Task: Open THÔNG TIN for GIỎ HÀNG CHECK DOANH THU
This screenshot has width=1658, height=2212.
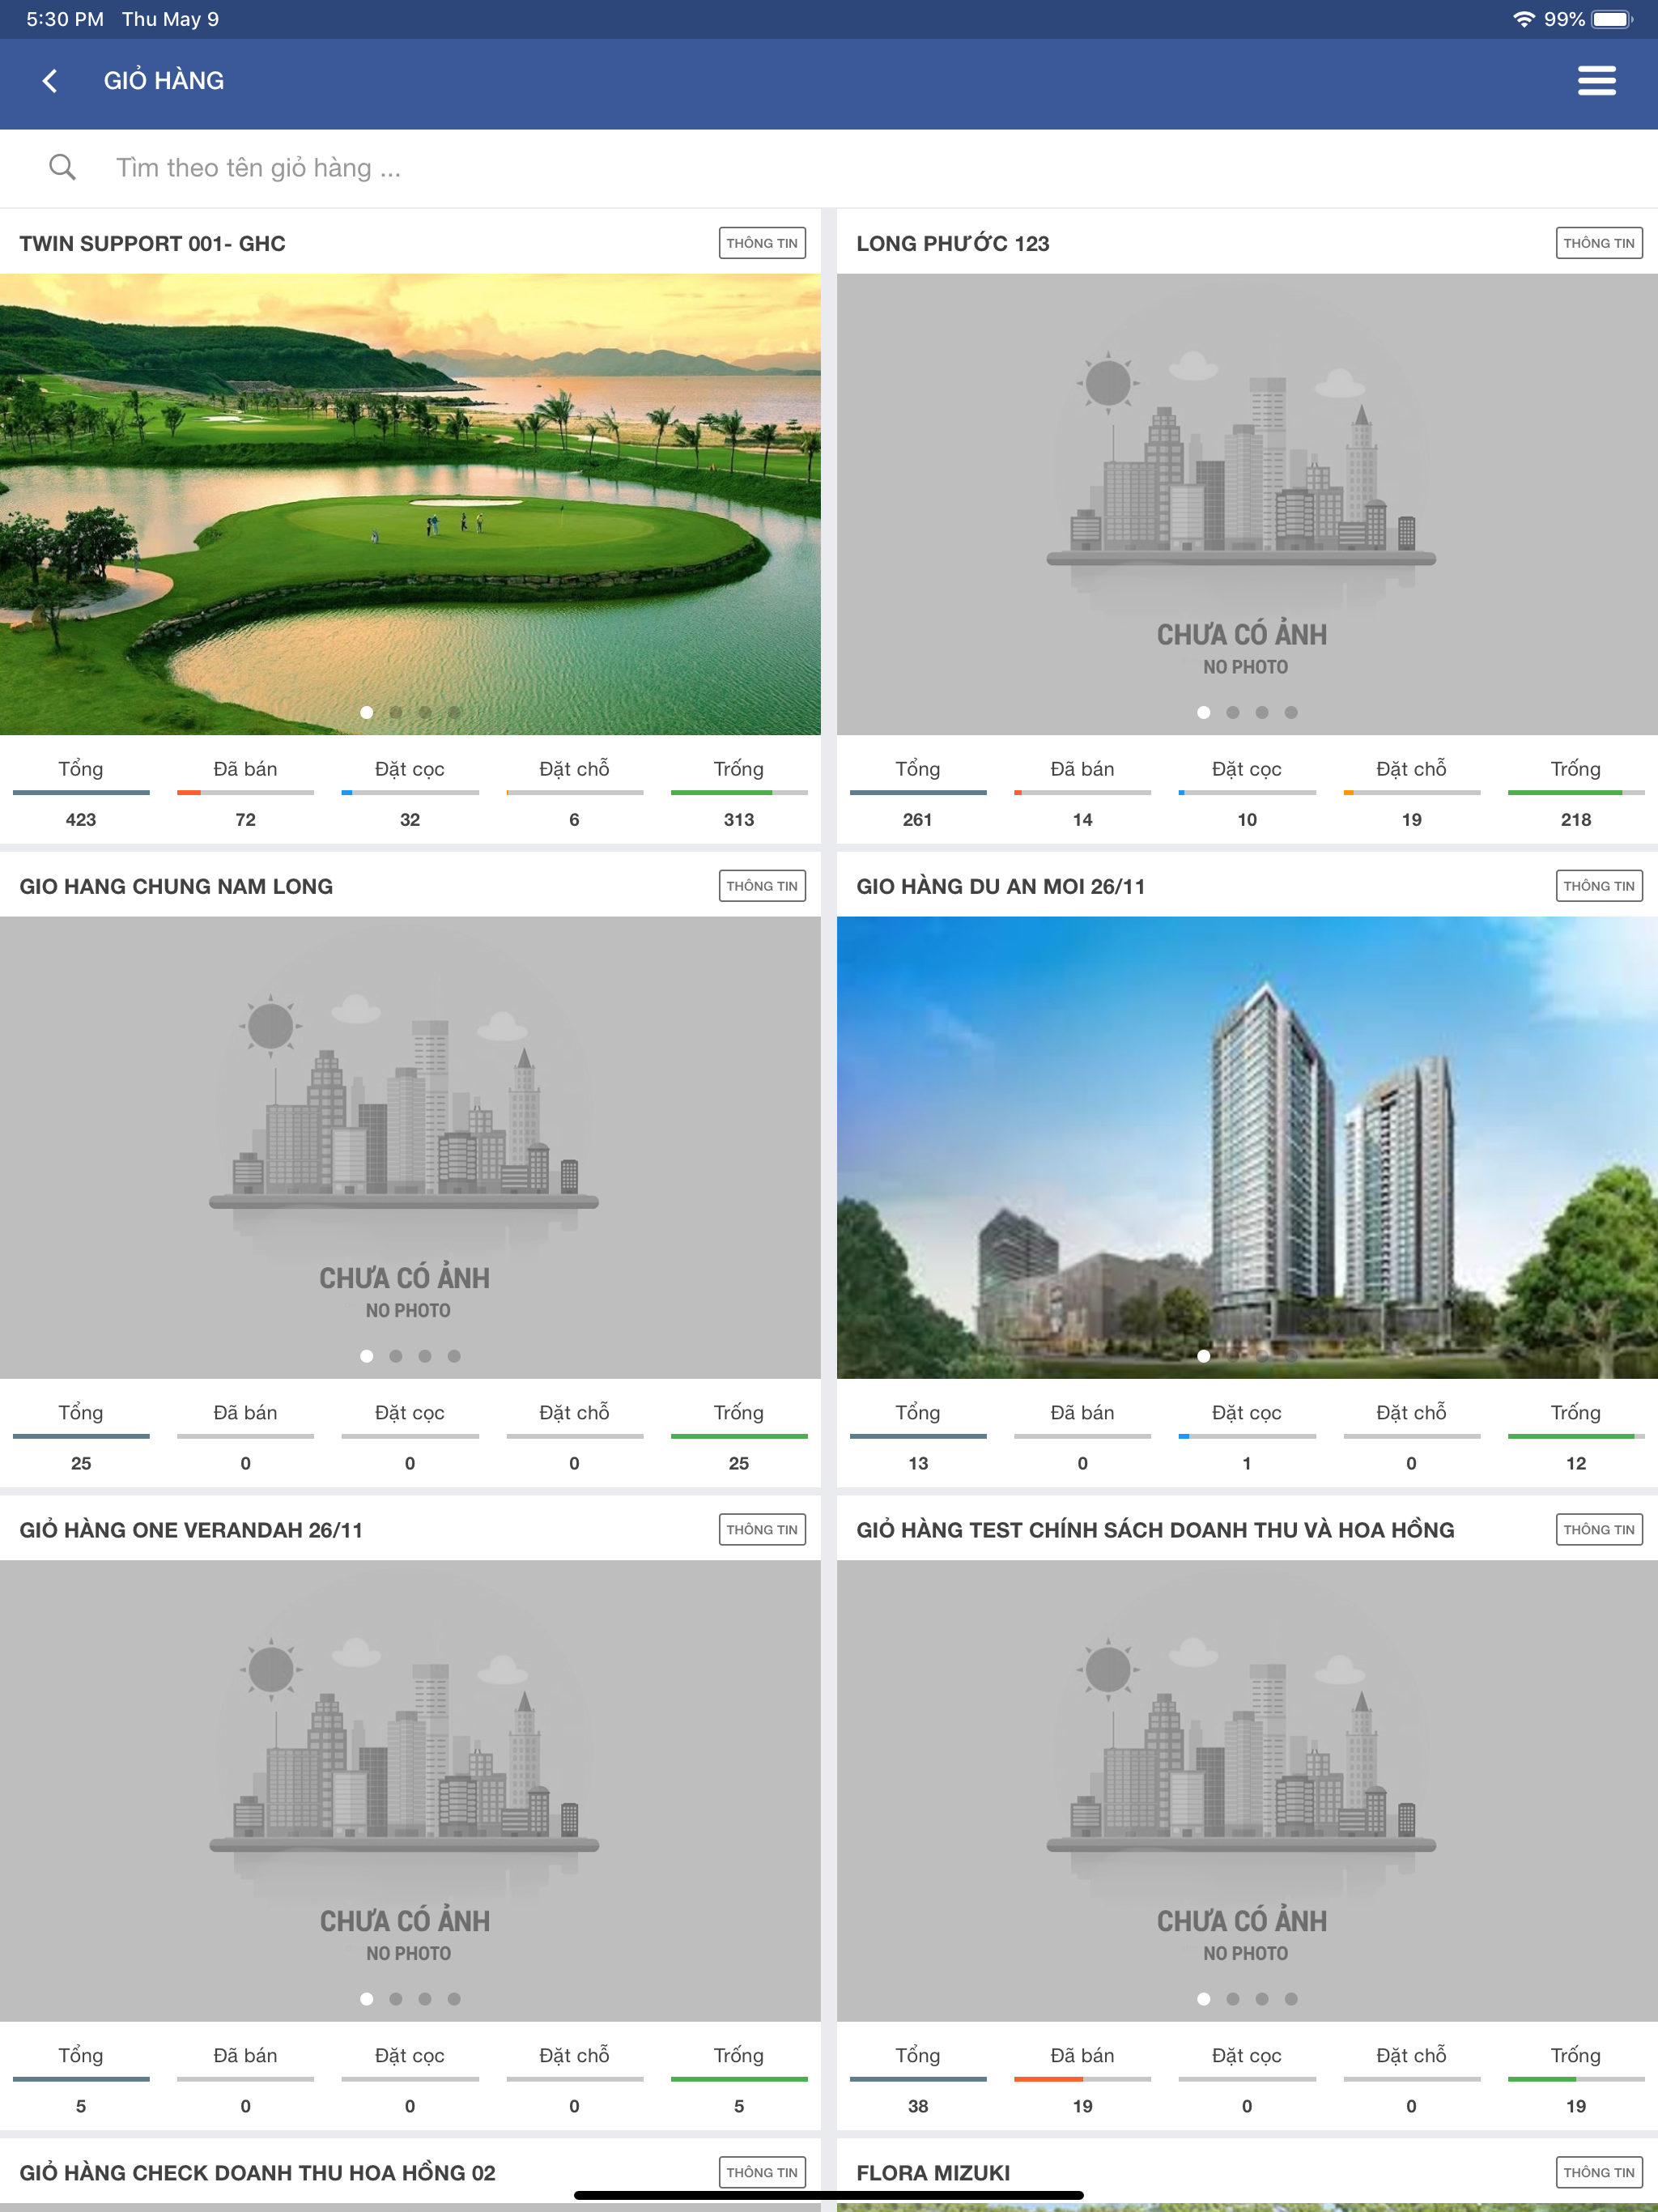Action: point(762,2172)
